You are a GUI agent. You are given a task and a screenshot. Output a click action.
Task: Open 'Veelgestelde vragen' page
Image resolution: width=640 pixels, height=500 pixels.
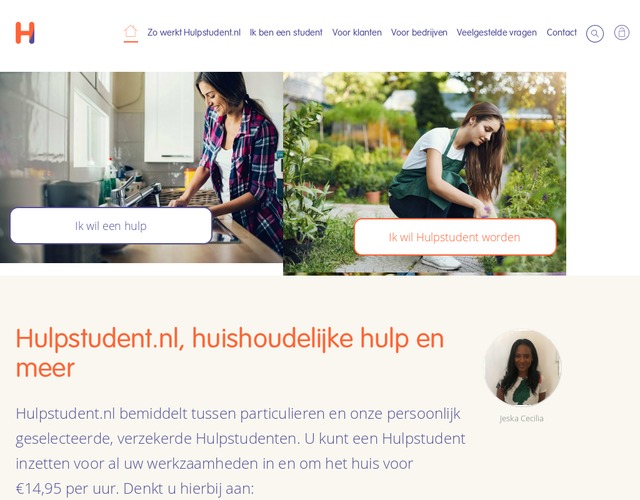tap(497, 33)
